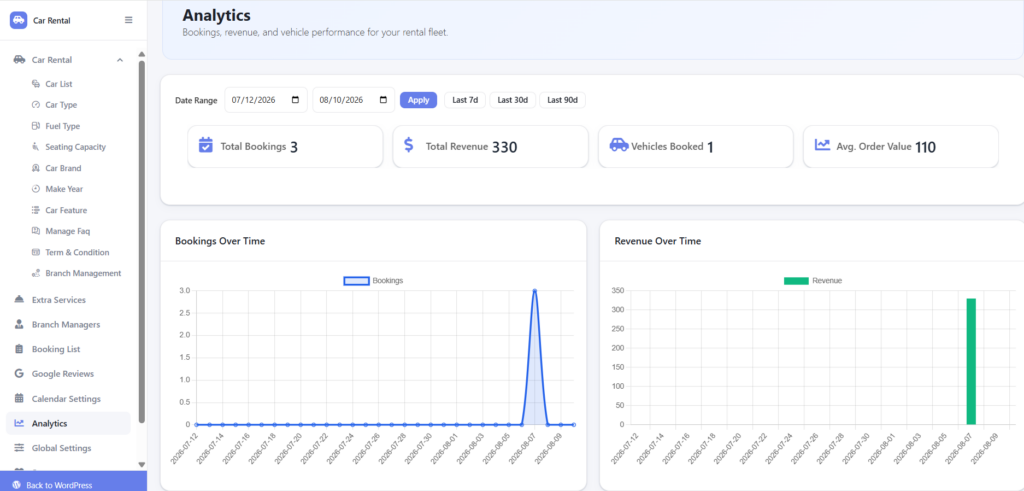Viewport: 1024px width, 491px height.
Task: Click the sidebar vertical scrollbar thumb
Action: pyautogui.click(x=142, y=242)
